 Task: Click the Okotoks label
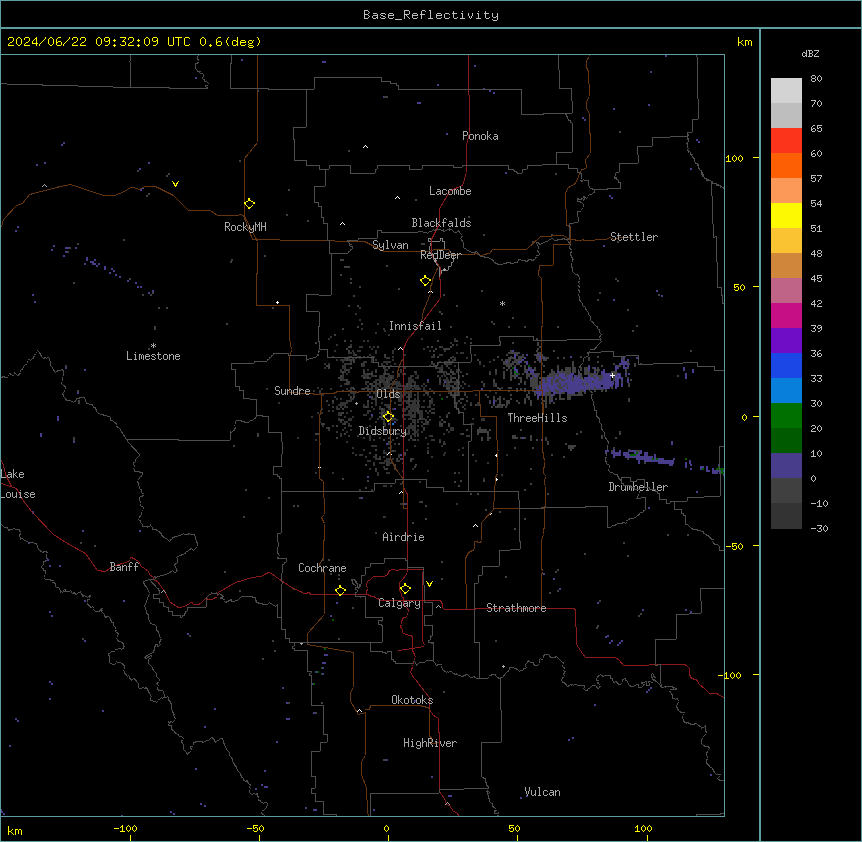[412, 700]
